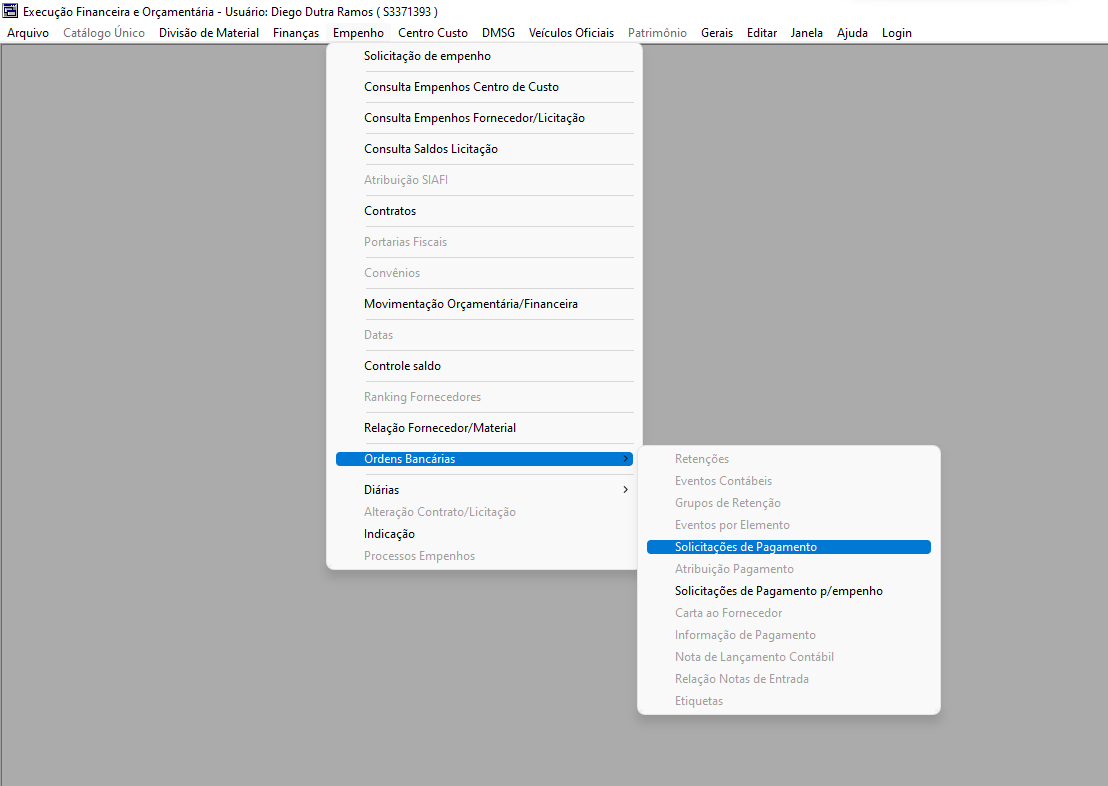Select Solicitação de empenho
Viewport: 1108px width, 786px height.
[427, 56]
